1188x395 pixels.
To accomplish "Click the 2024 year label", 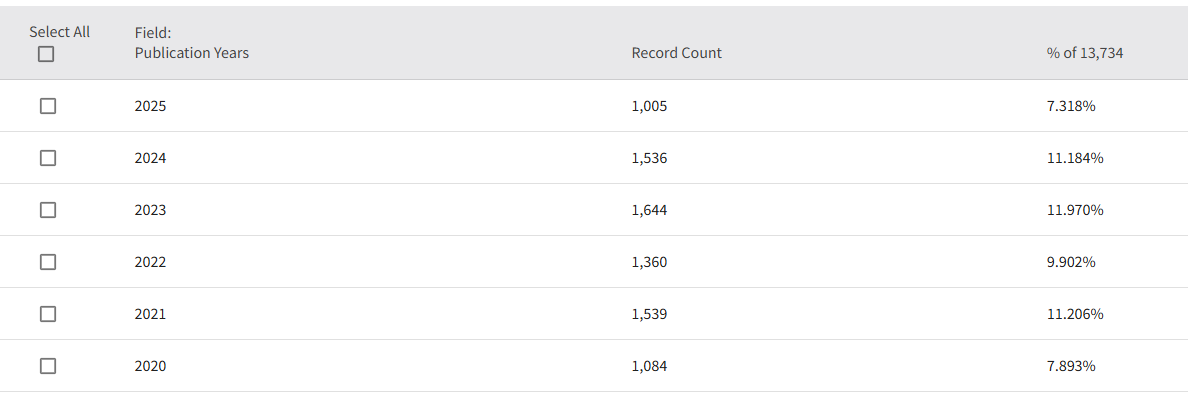I will [x=150, y=158].
